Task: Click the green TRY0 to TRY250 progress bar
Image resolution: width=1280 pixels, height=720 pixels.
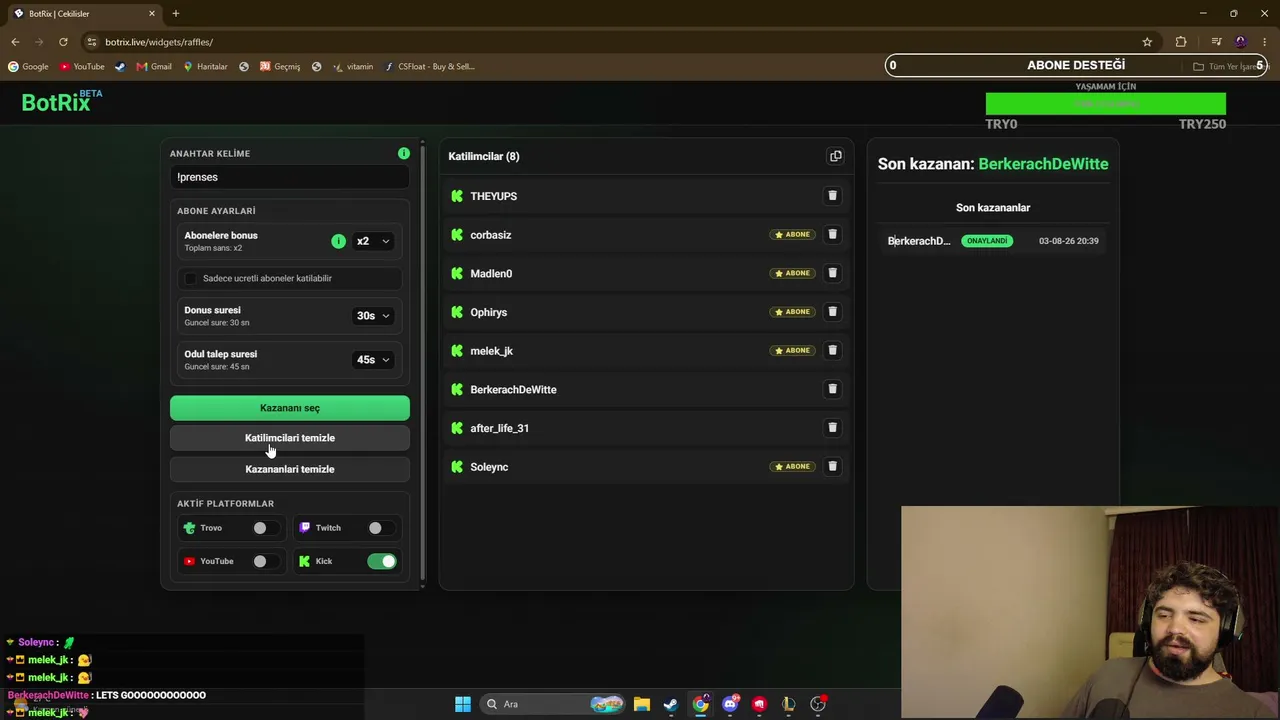Action: pos(1106,104)
